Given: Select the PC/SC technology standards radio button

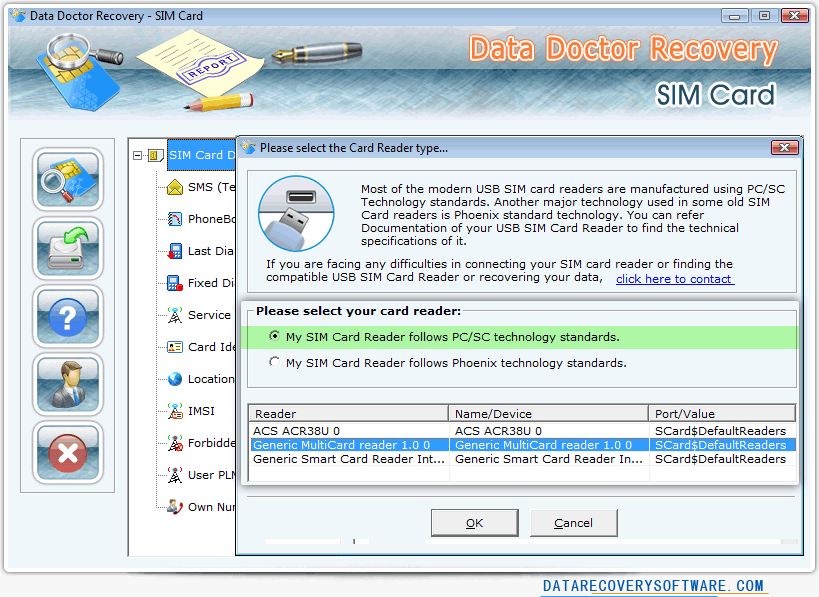Looking at the screenshot, I should 274,336.
